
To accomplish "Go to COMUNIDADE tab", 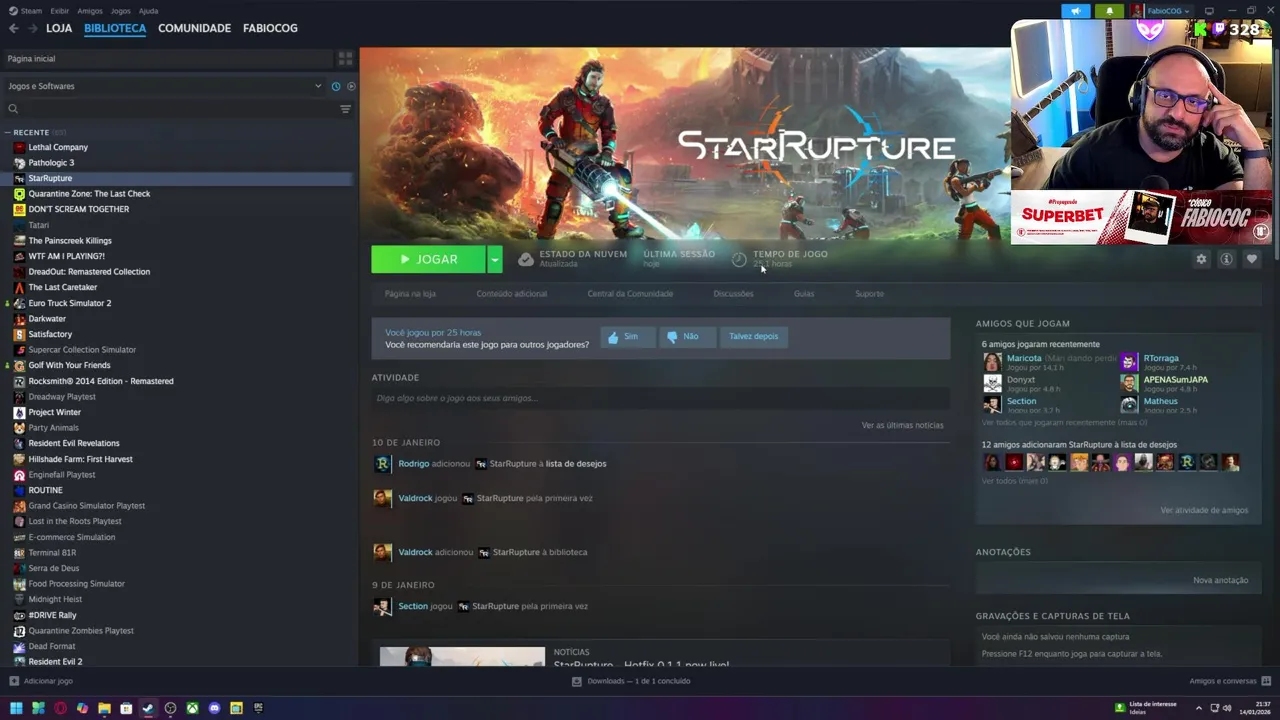I will [194, 28].
